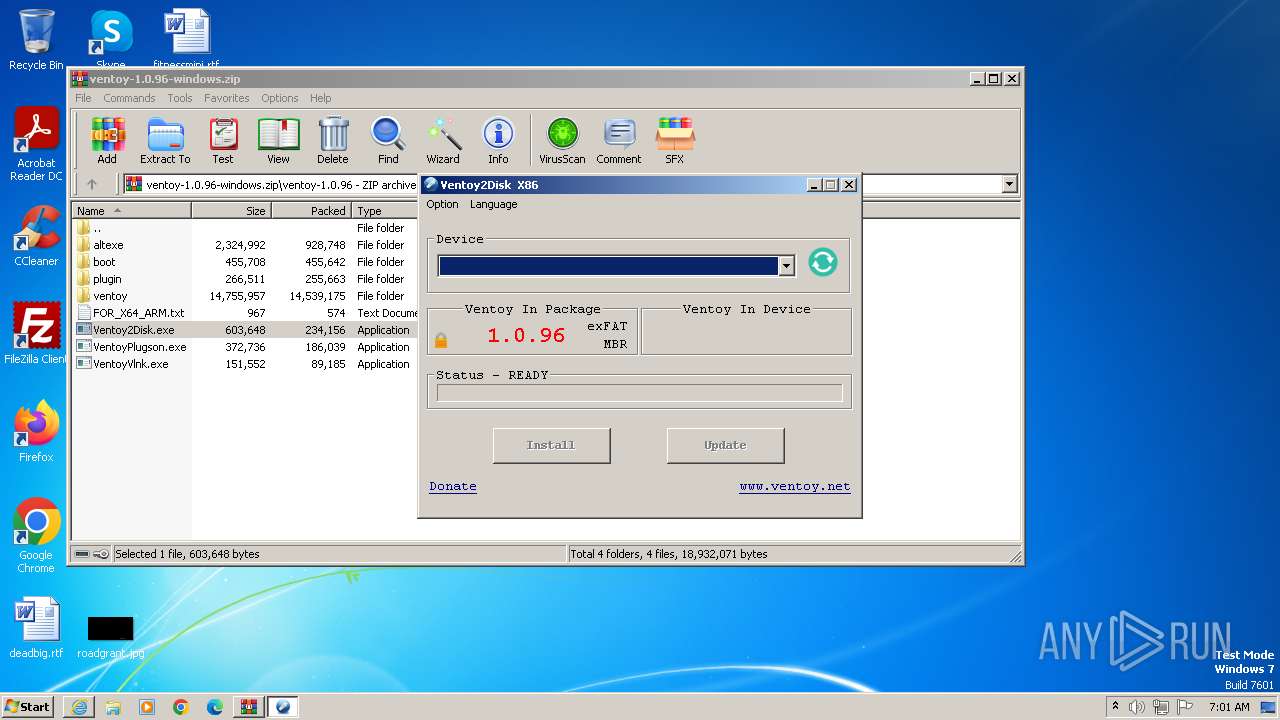Open the CCleaner desktop shortcut
This screenshot has height=720, width=1280.
coord(36,236)
